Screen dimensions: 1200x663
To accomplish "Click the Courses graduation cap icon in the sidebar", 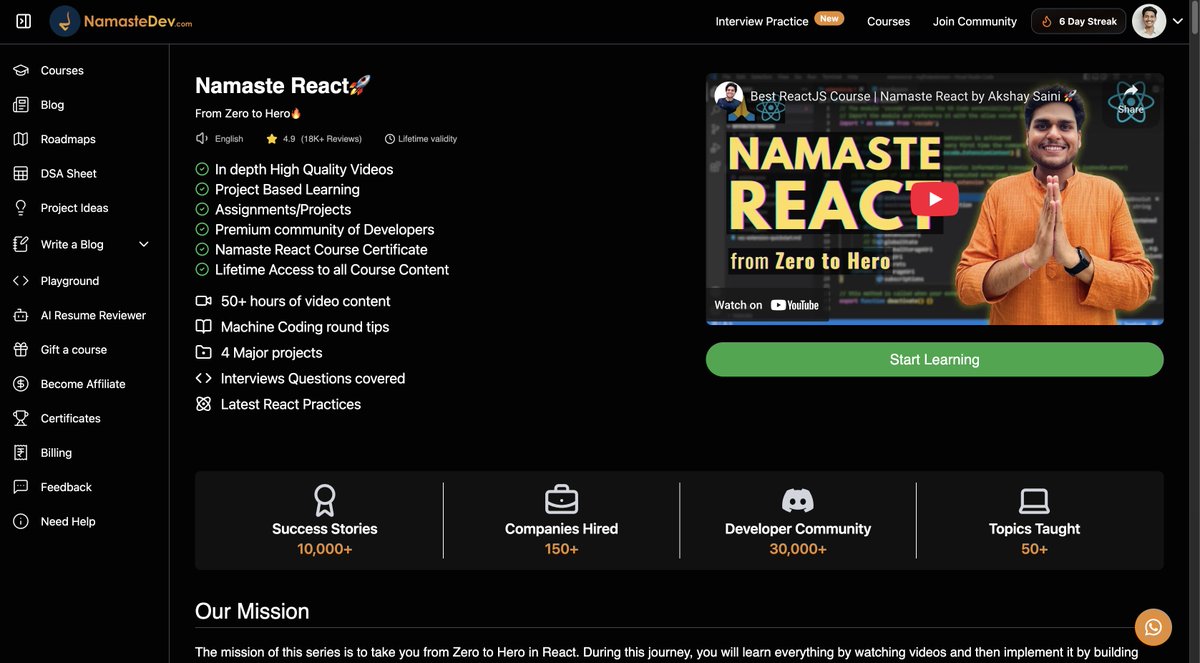I will click(x=21, y=70).
